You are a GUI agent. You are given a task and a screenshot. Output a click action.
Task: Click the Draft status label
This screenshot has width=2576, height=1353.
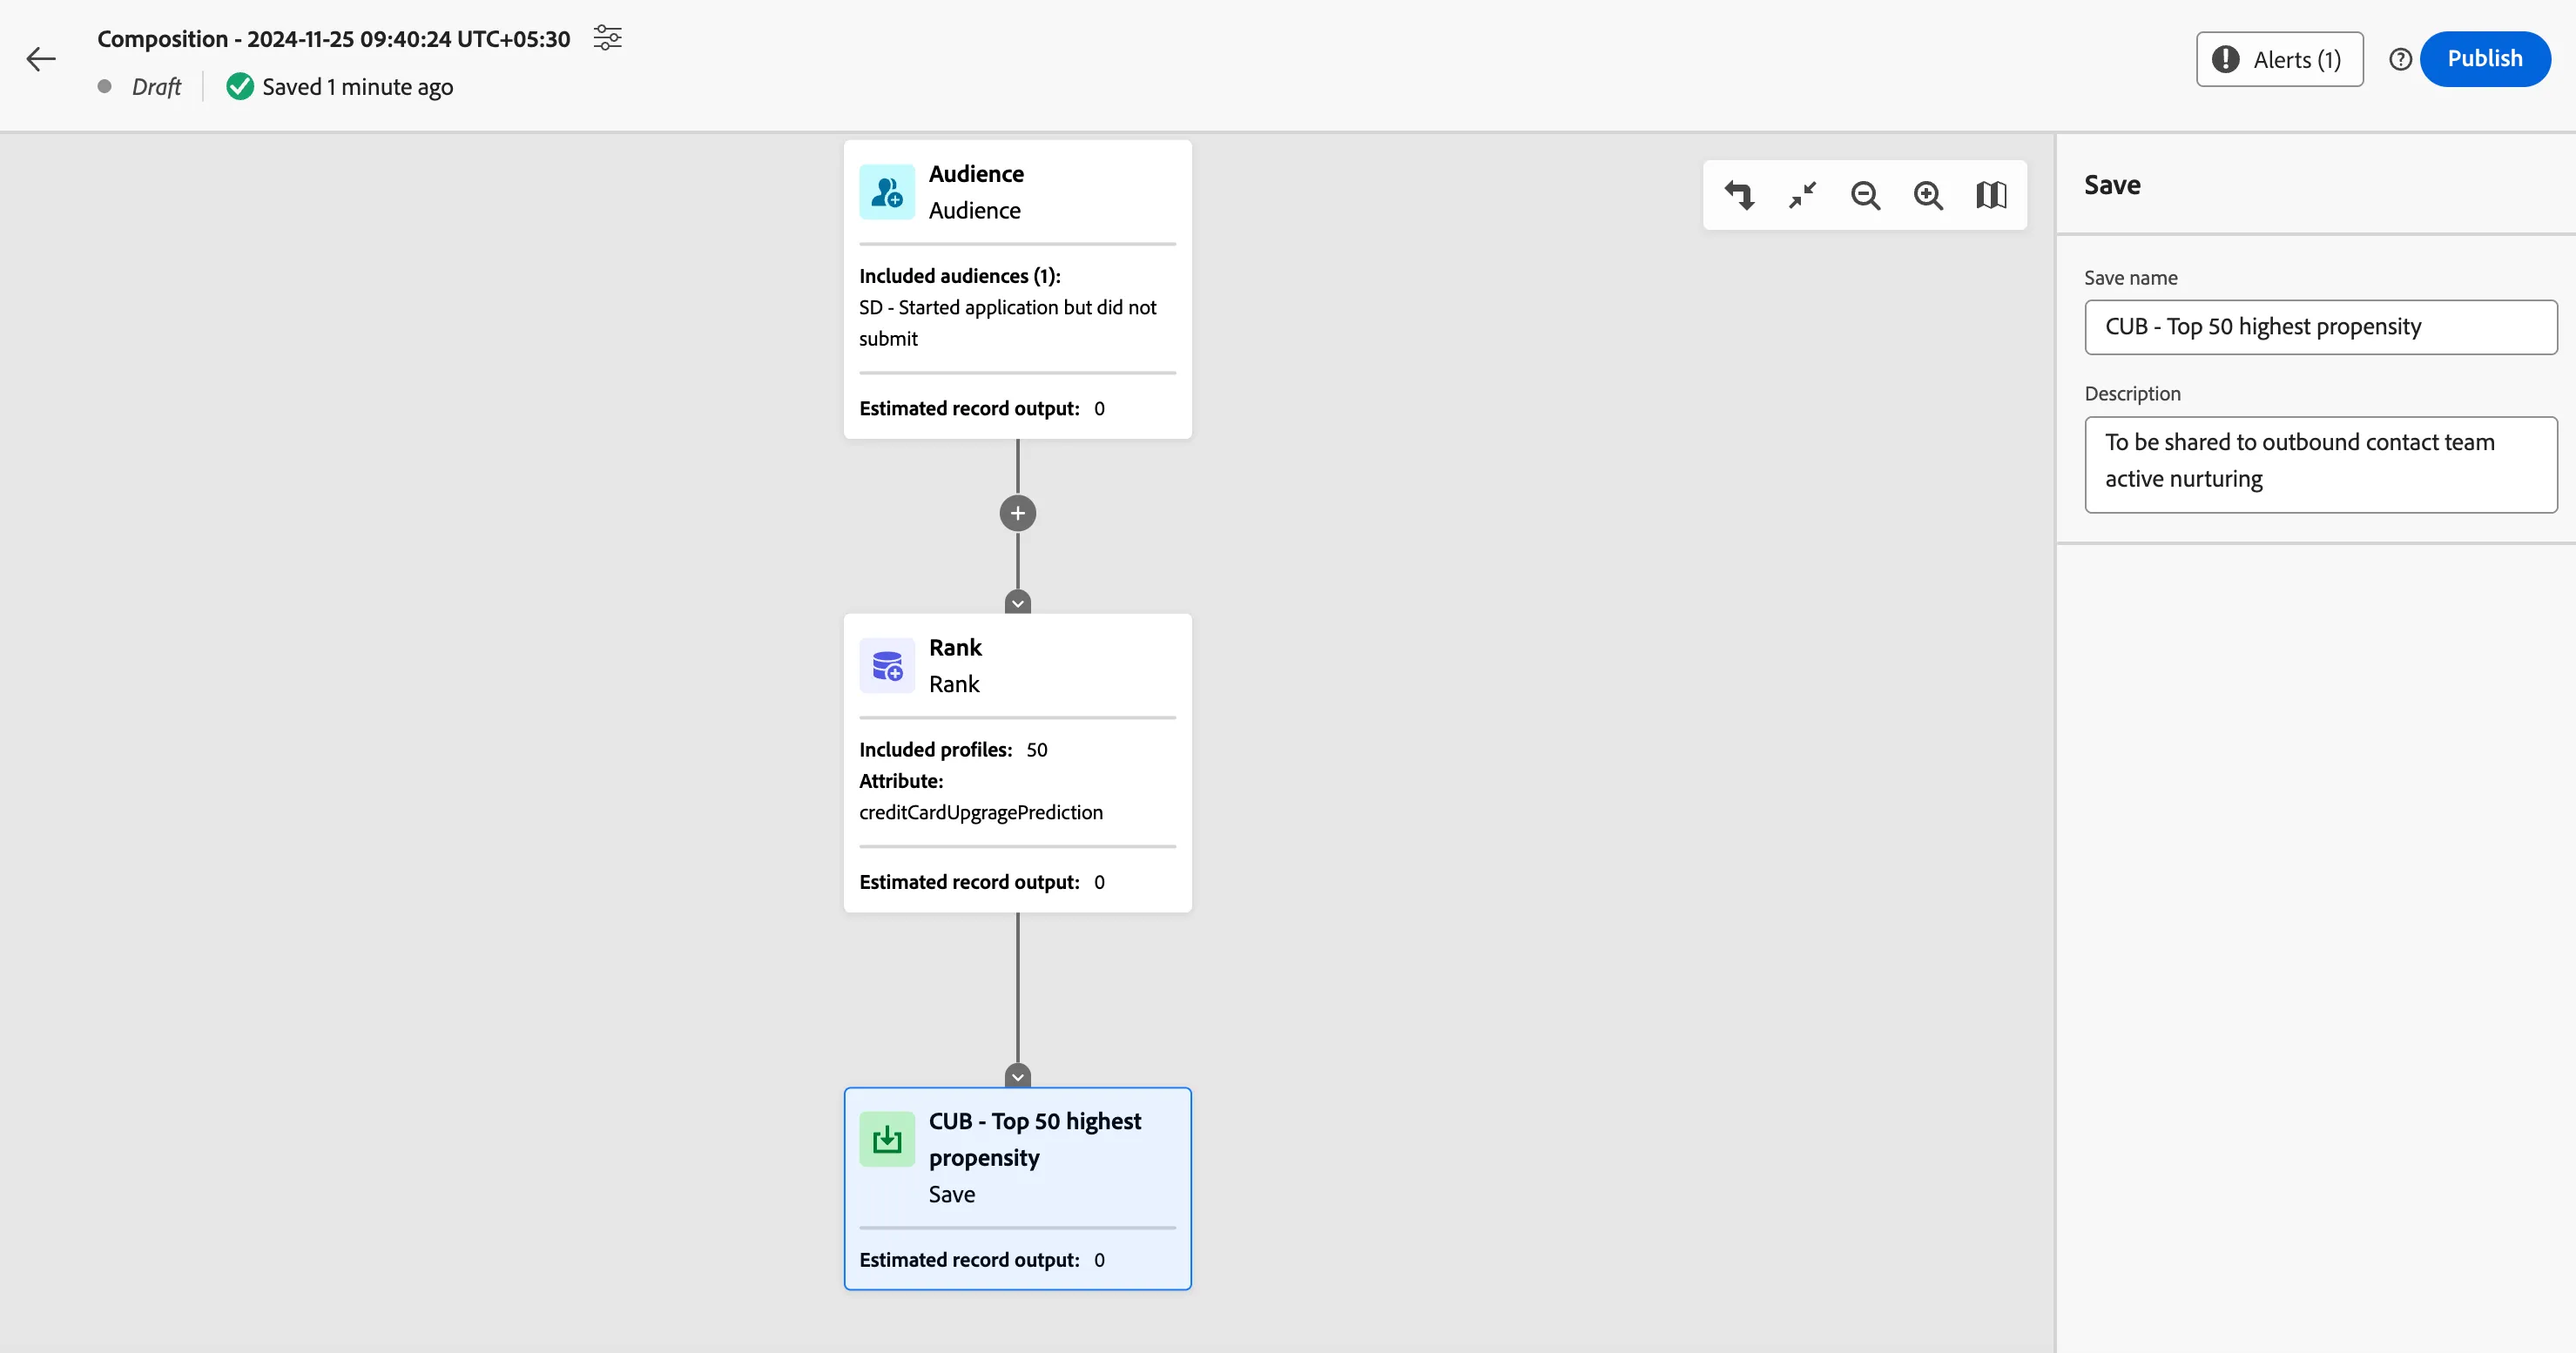coord(156,87)
